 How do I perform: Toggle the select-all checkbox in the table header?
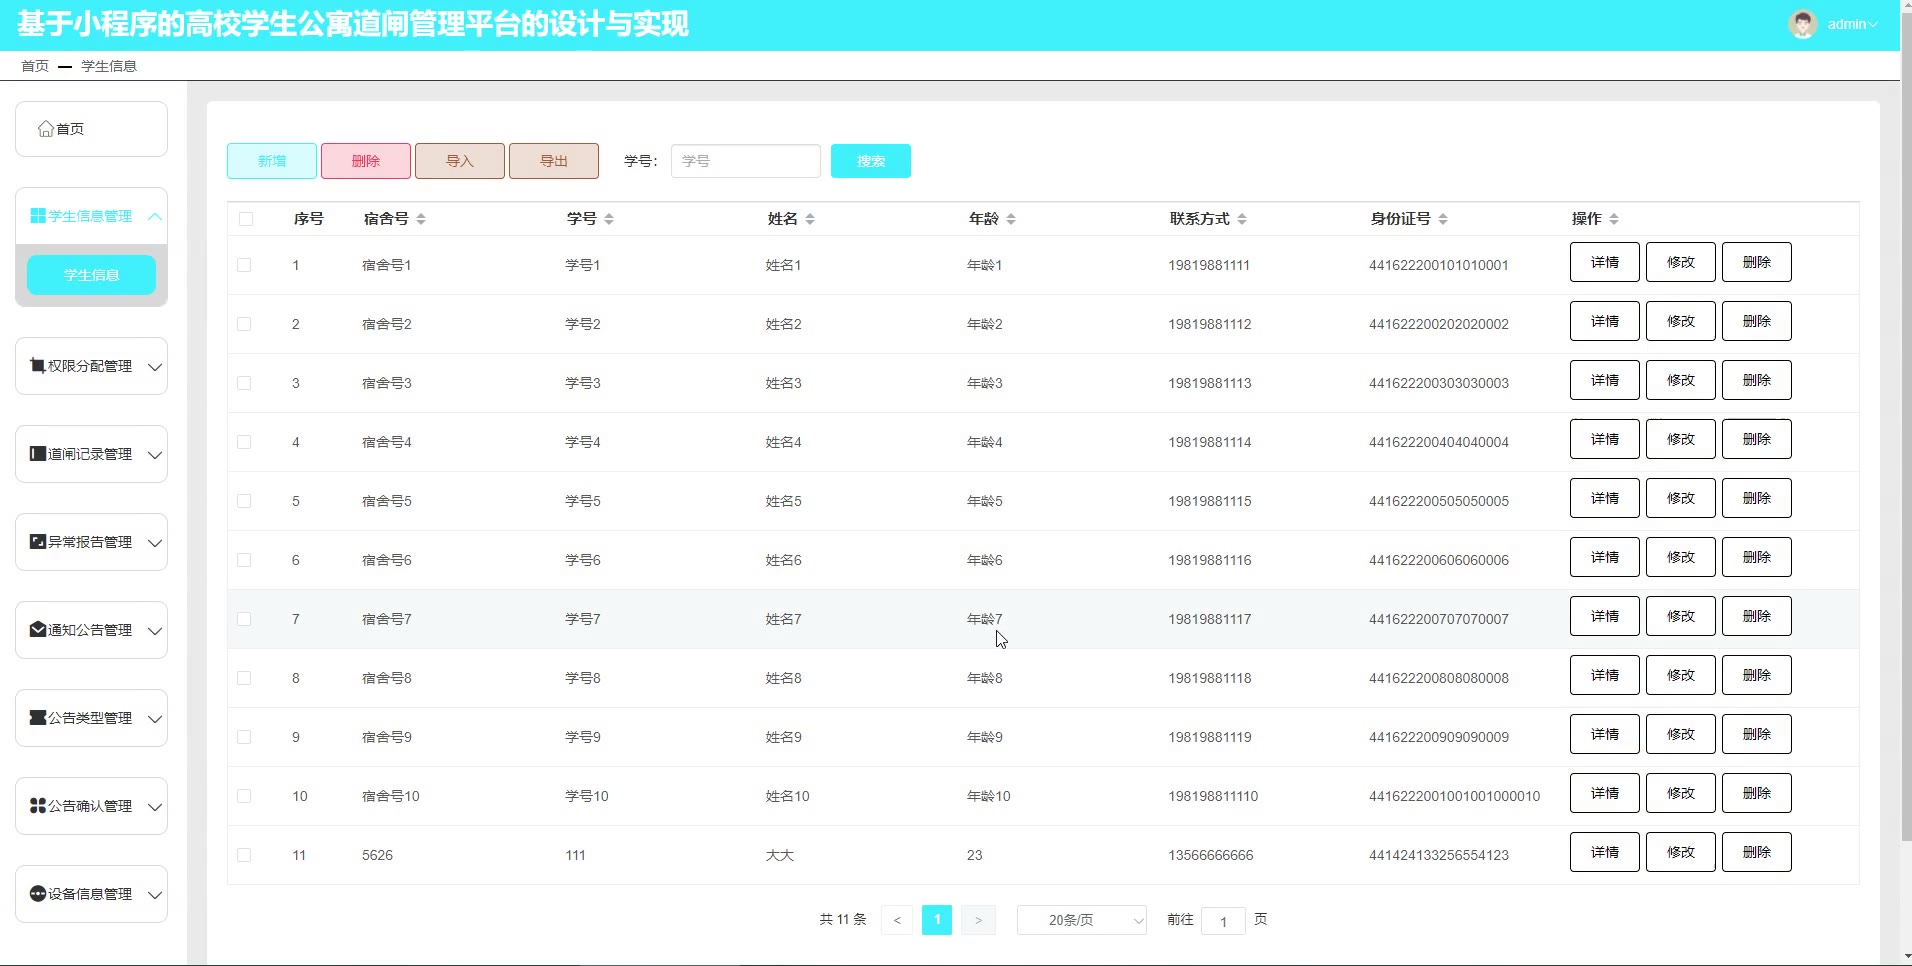pos(246,219)
